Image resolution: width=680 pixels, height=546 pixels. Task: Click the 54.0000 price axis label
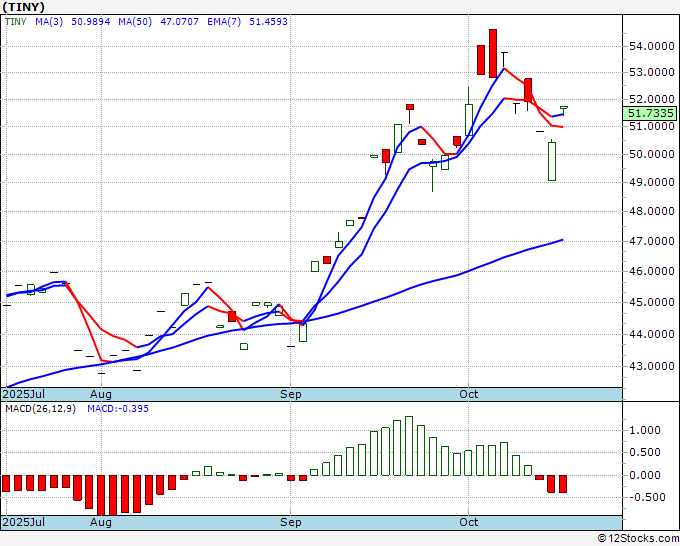pos(651,46)
